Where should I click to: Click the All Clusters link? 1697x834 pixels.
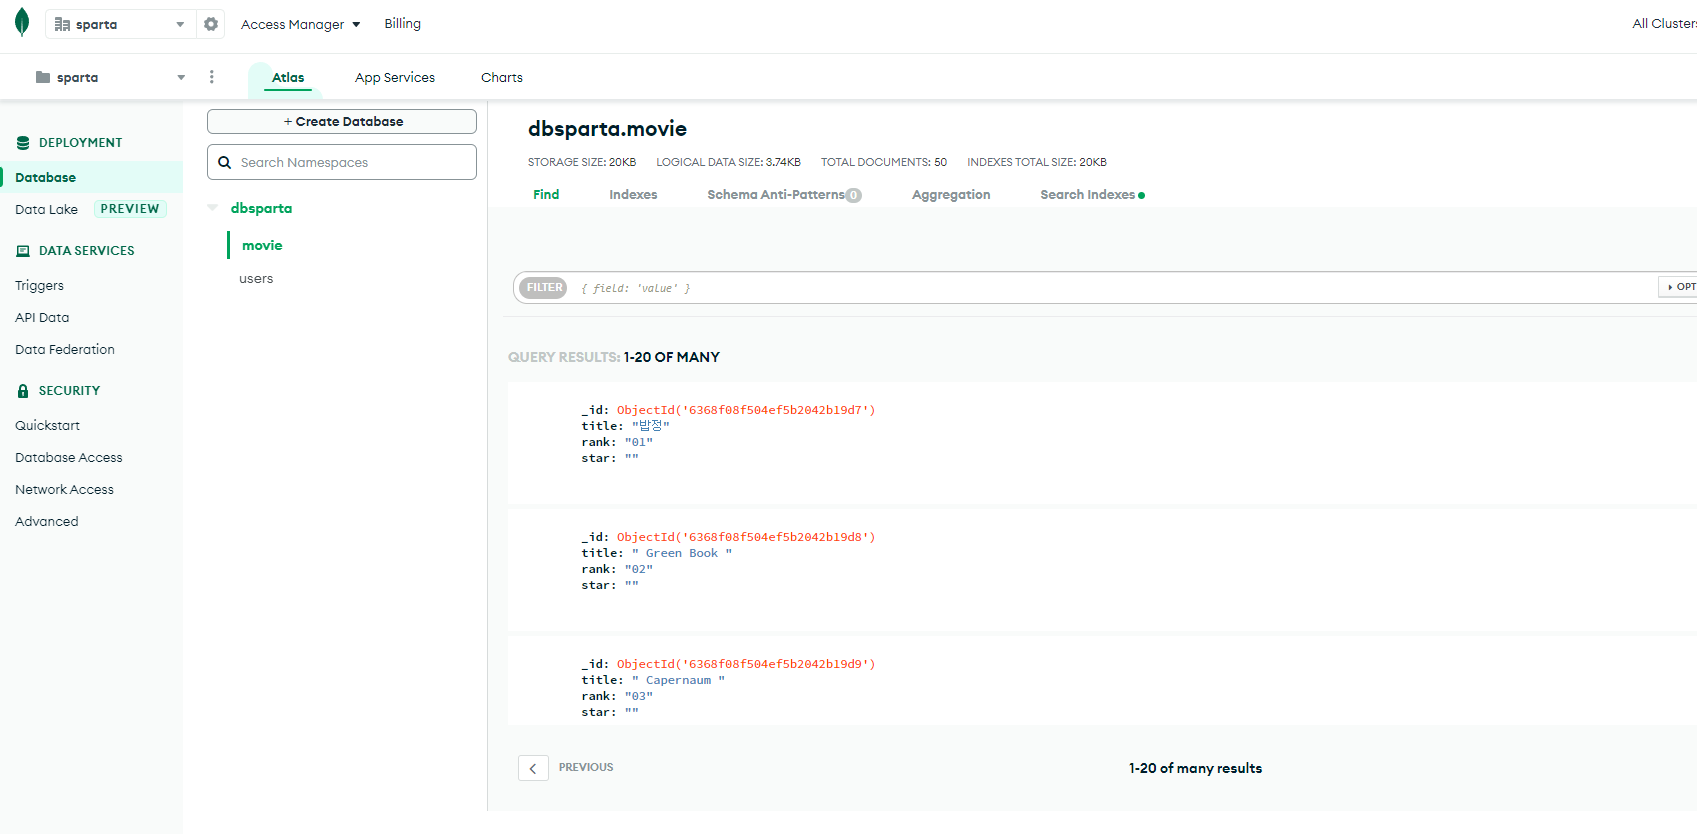click(x=1665, y=23)
